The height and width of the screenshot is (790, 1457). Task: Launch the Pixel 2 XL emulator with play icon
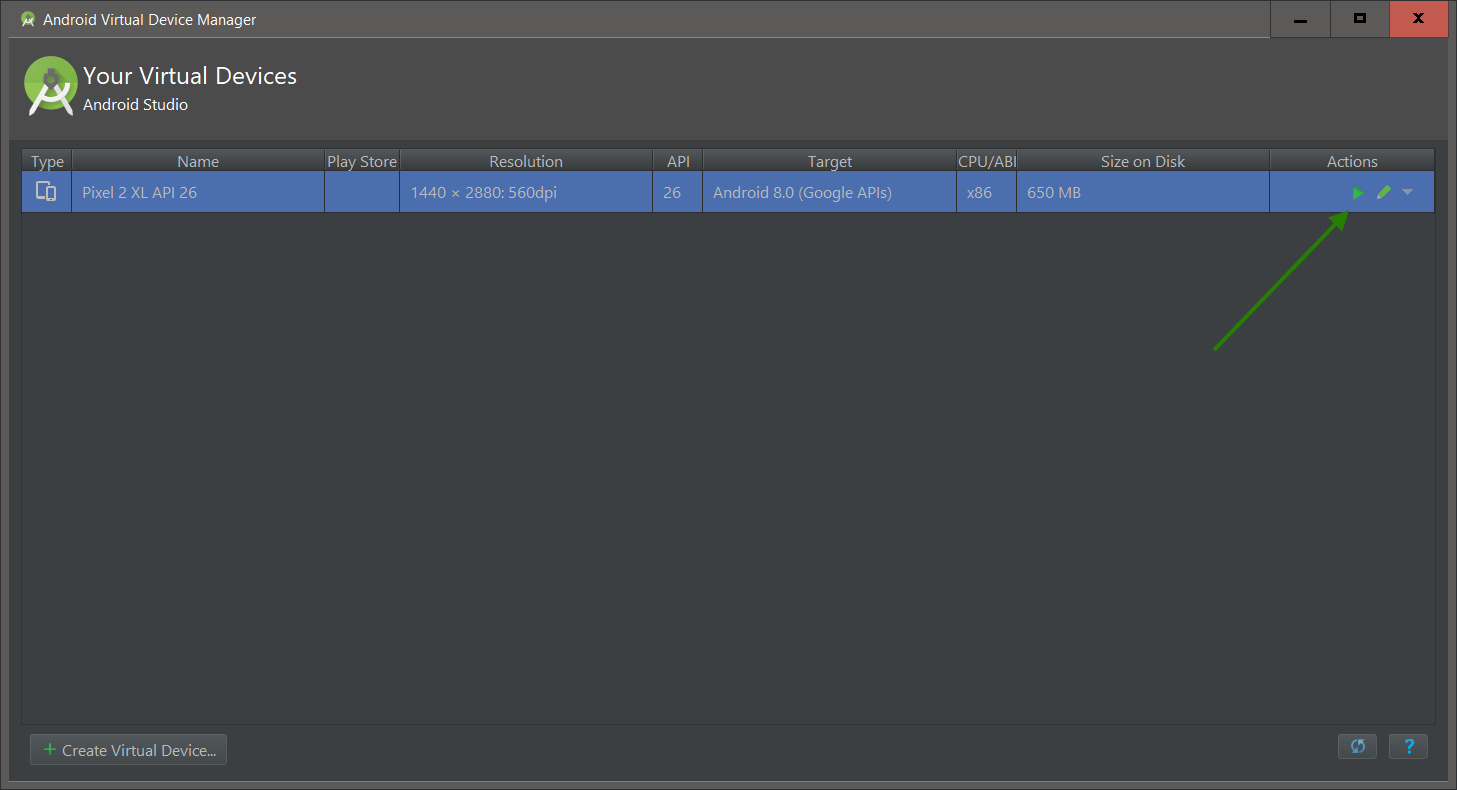coord(1357,192)
